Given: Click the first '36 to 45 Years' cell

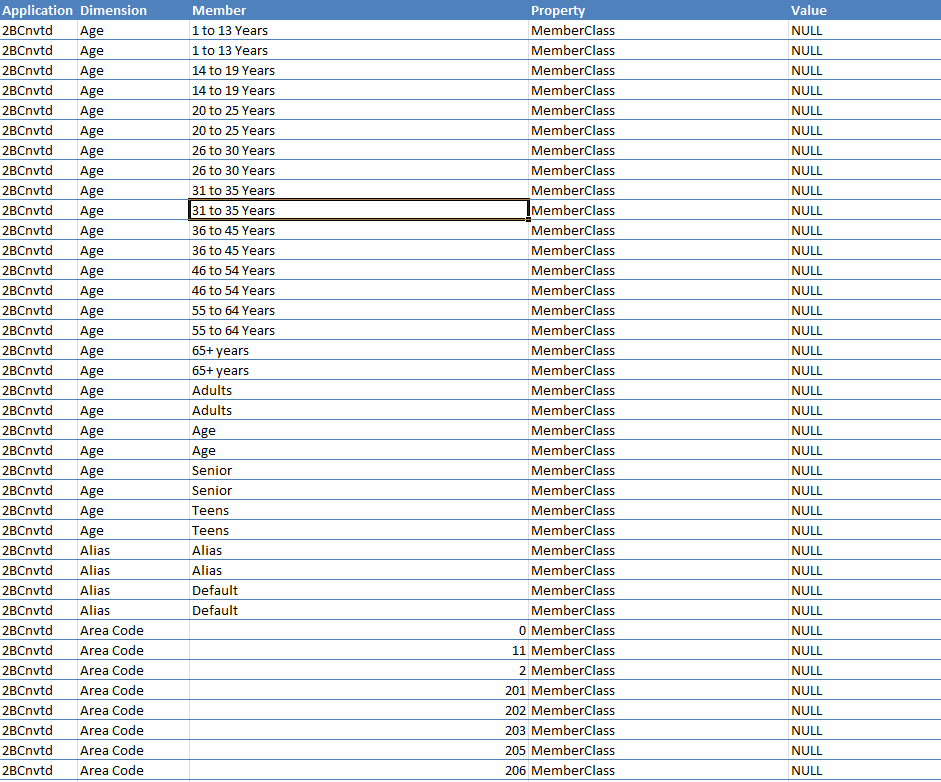Looking at the screenshot, I should pos(359,230).
